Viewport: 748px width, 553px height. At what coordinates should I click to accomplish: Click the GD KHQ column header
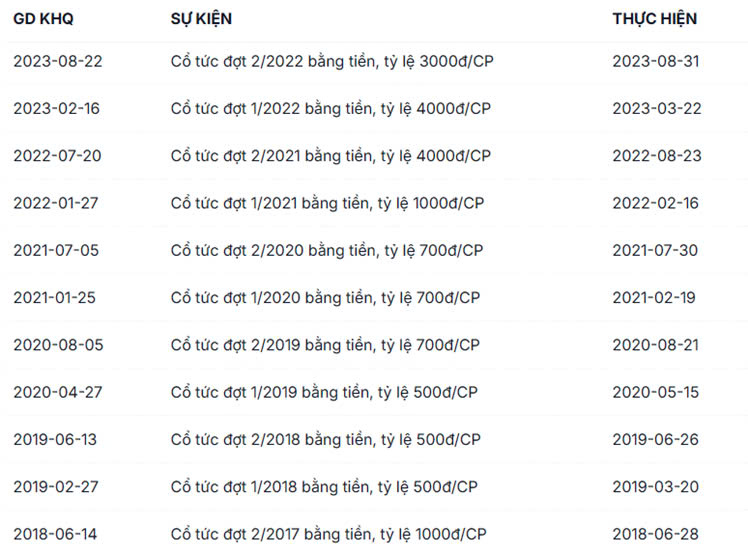tap(43, 19)
